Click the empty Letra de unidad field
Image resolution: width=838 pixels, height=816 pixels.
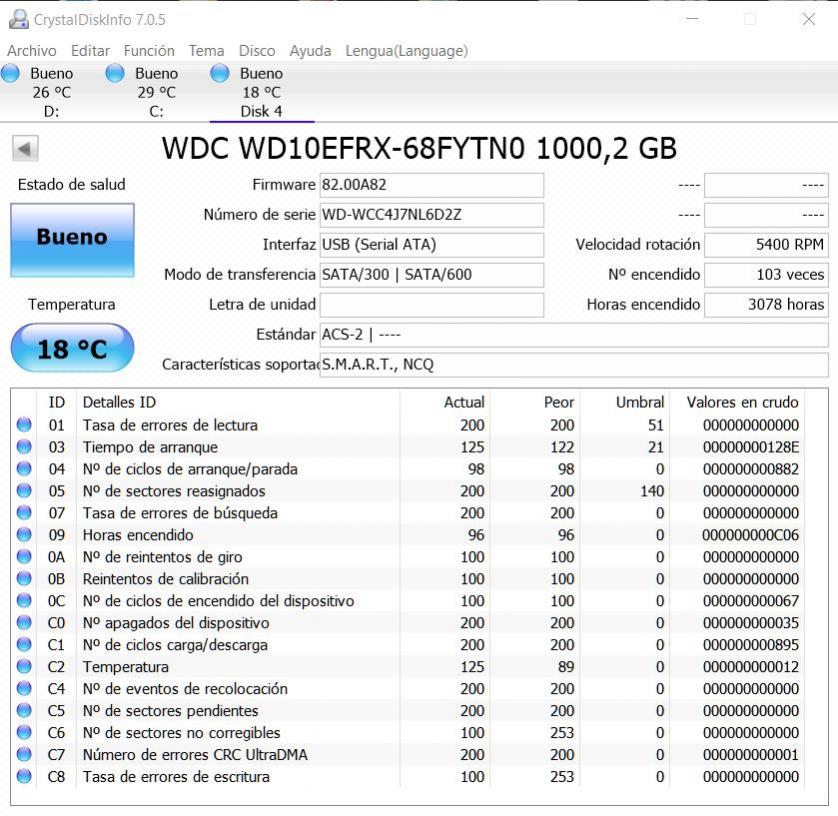click(x=432, y=305)
